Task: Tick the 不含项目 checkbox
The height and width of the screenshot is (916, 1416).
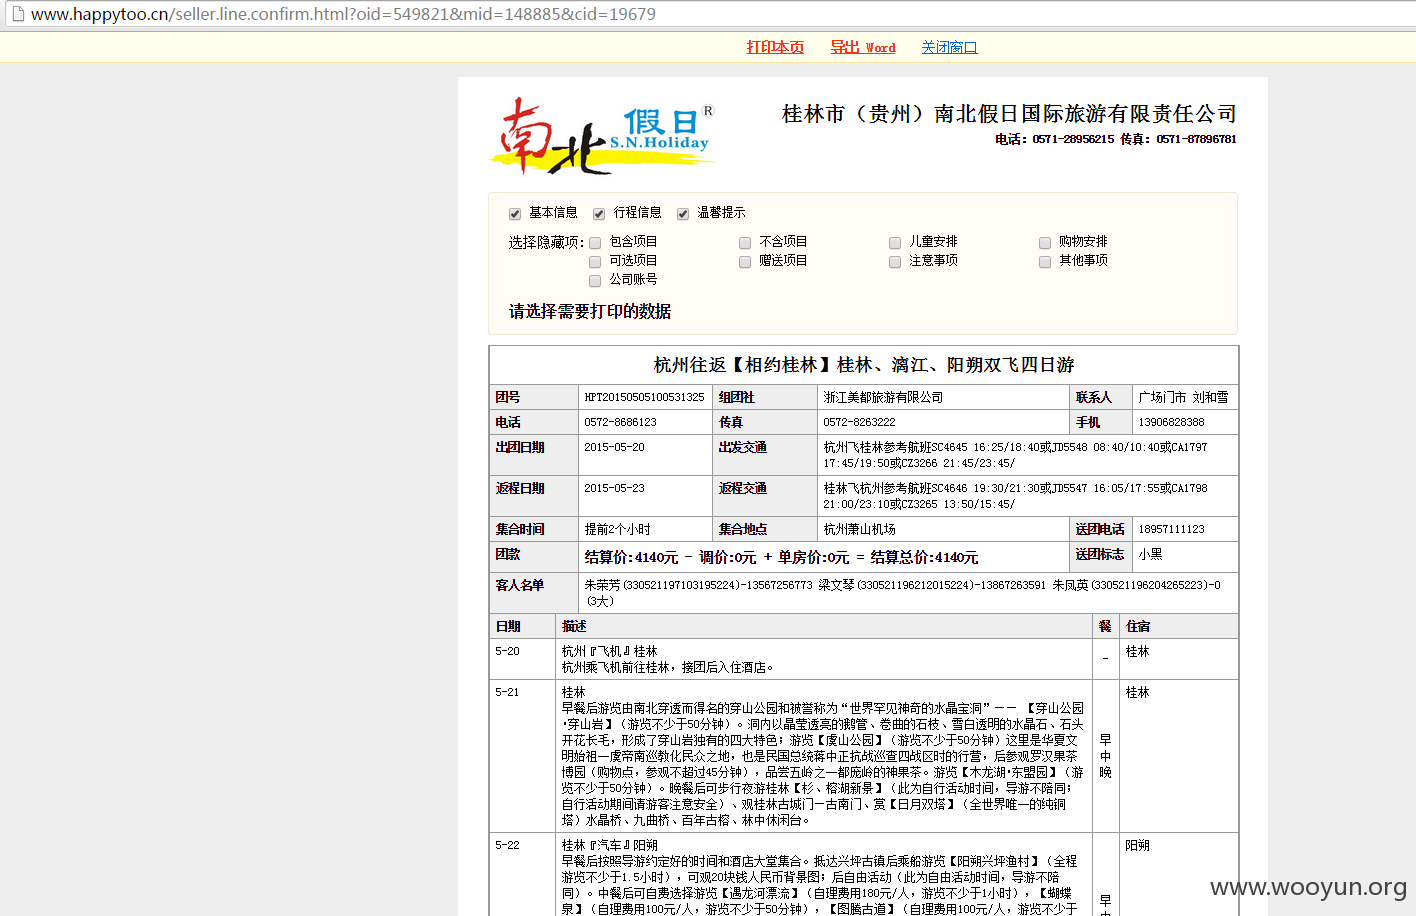Action: tap(745, 243)
